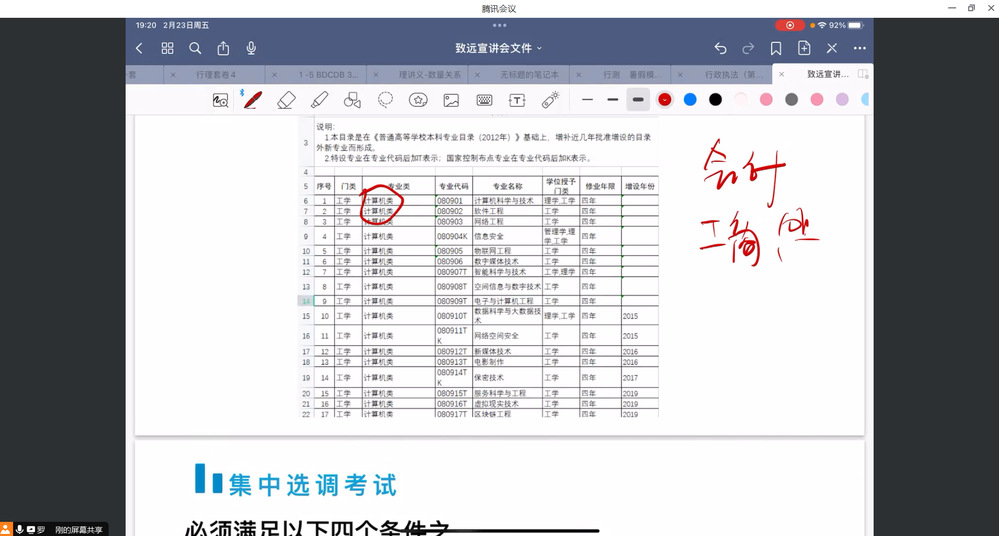The image size is (999, 536).
Task: Click cell 080901 in the table
Action: point(450,201)
